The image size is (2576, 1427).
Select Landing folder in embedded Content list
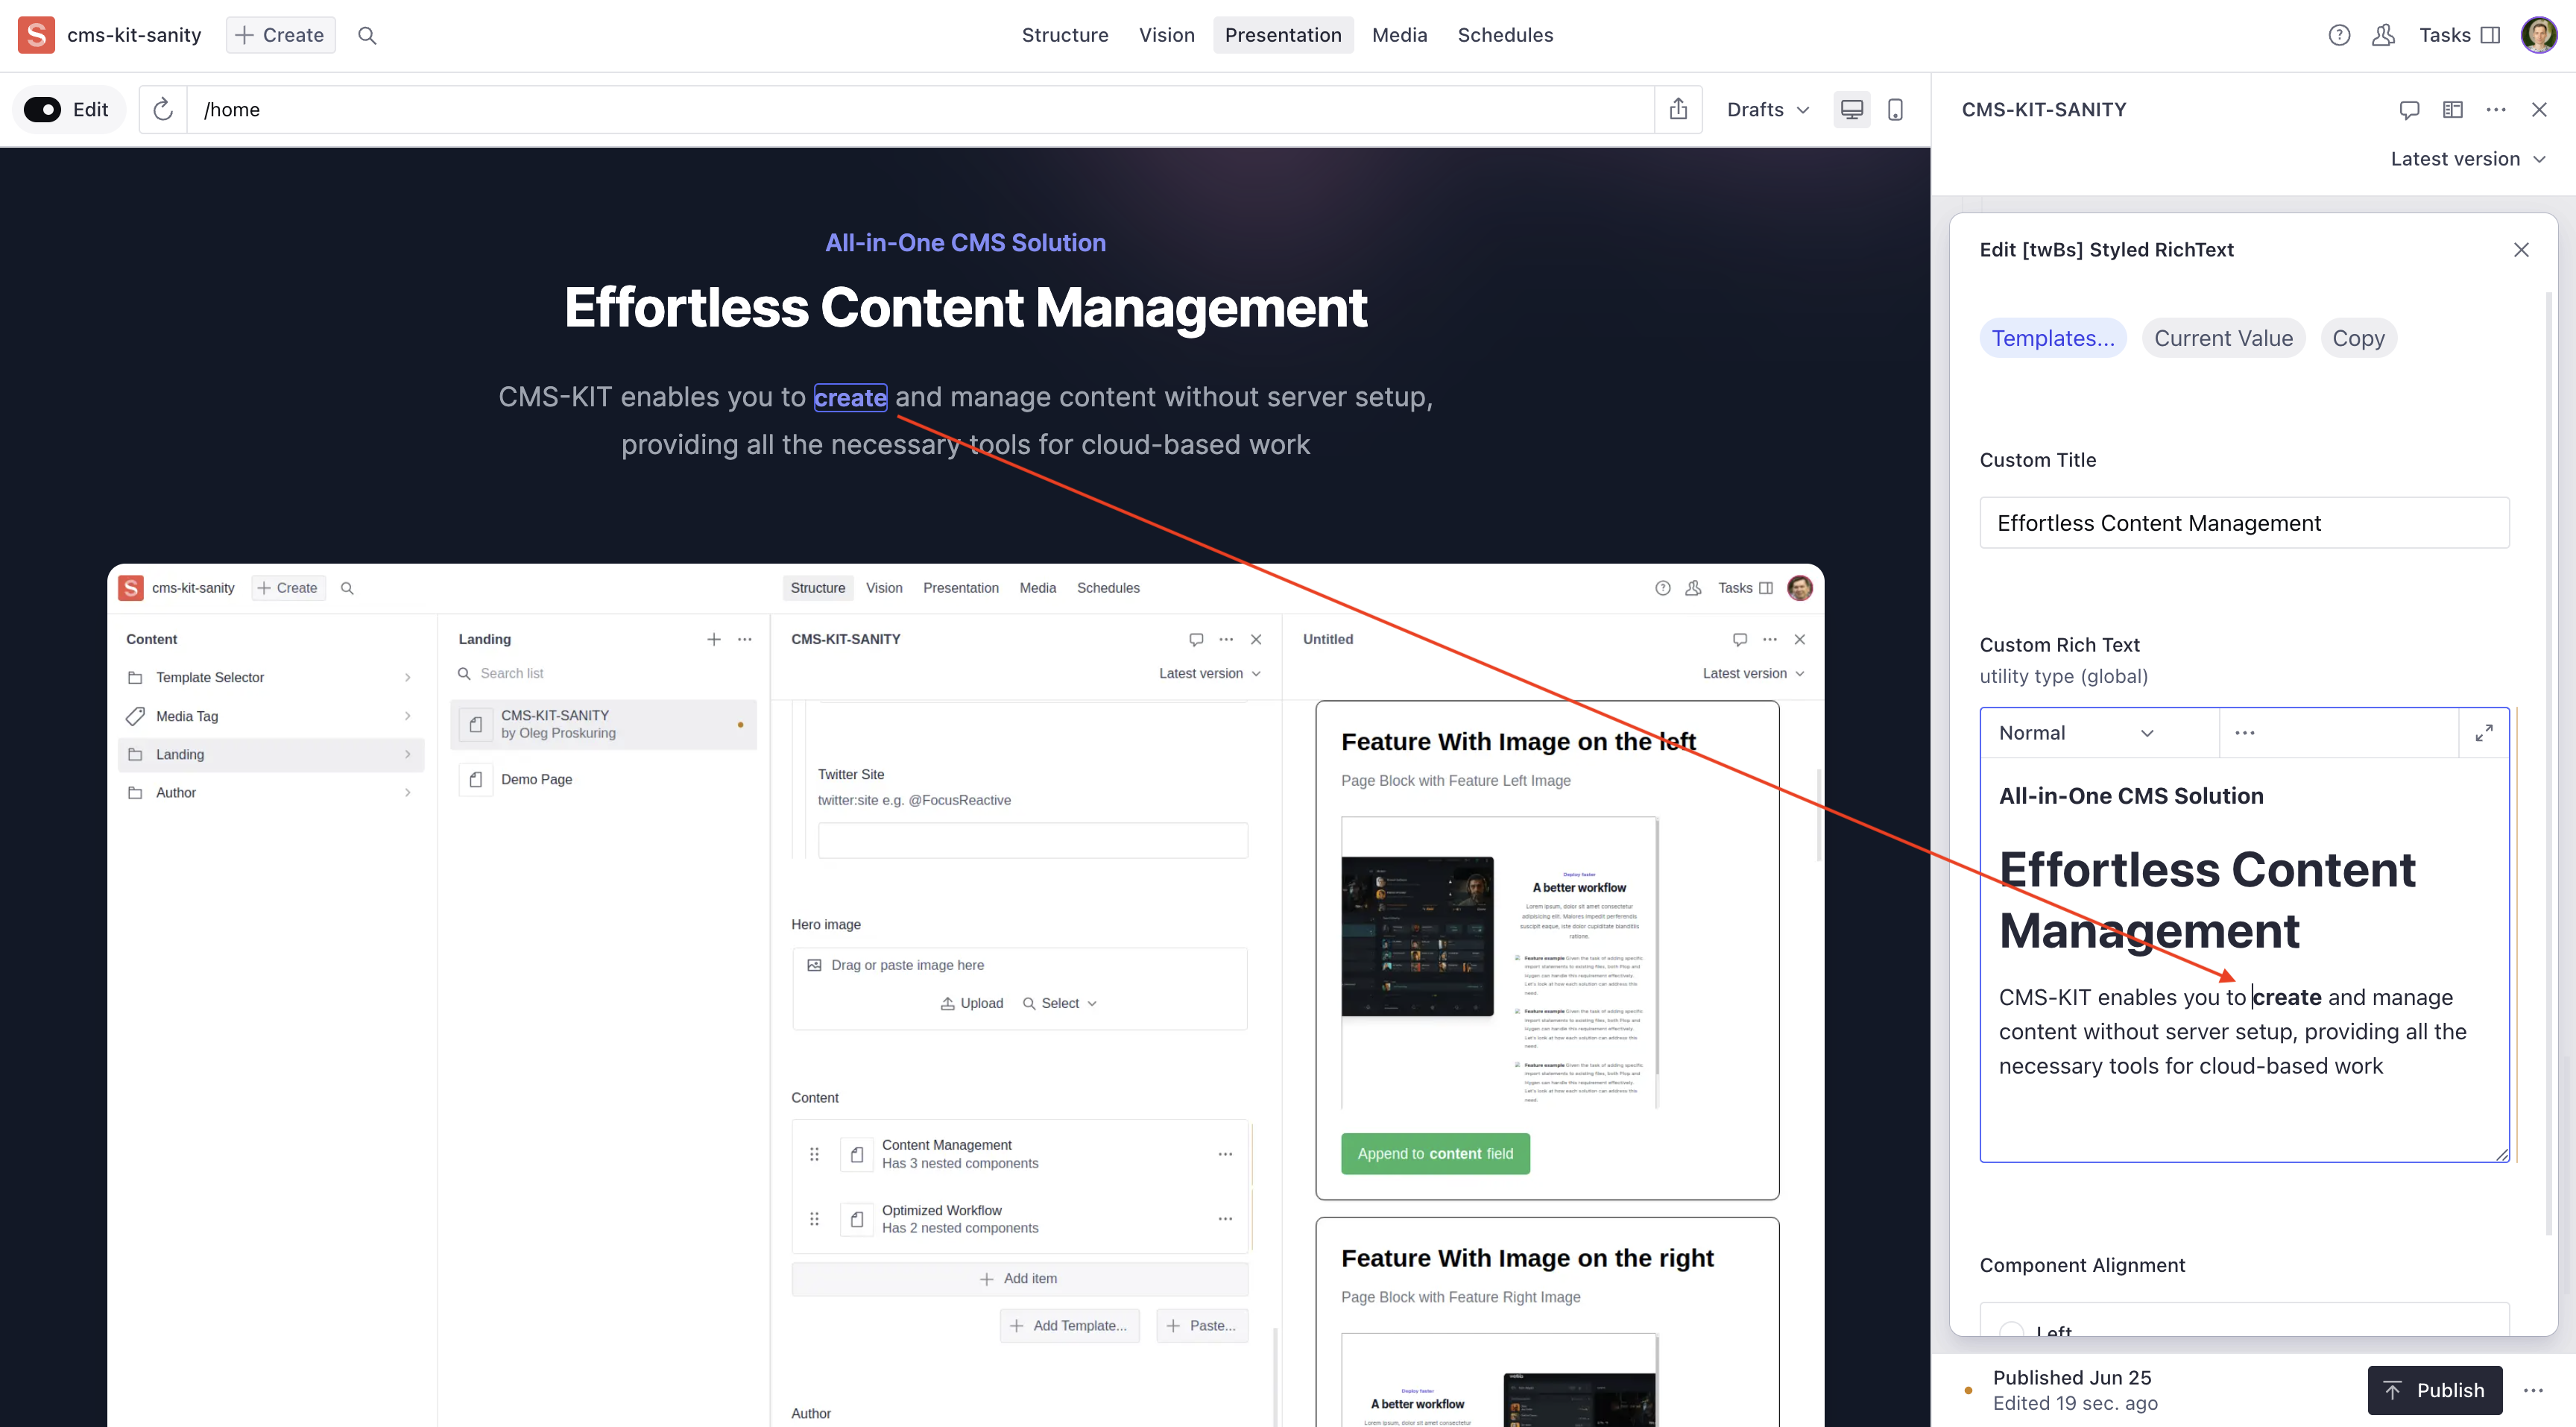tap(270, 754)
